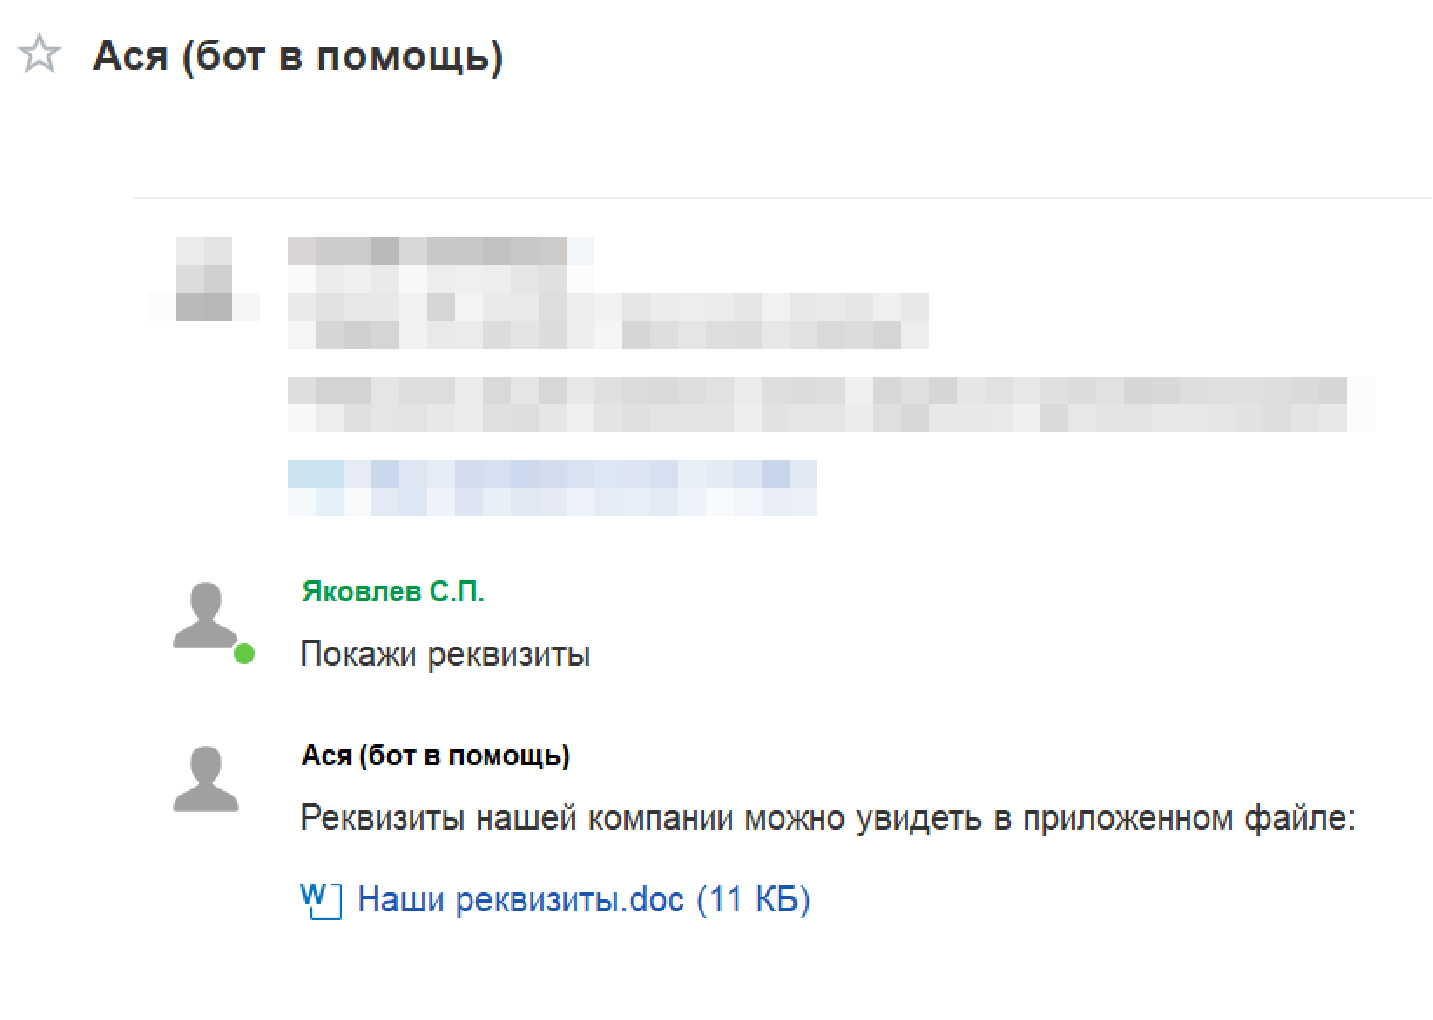Select the conversation title heading at top

click(298, 56)
